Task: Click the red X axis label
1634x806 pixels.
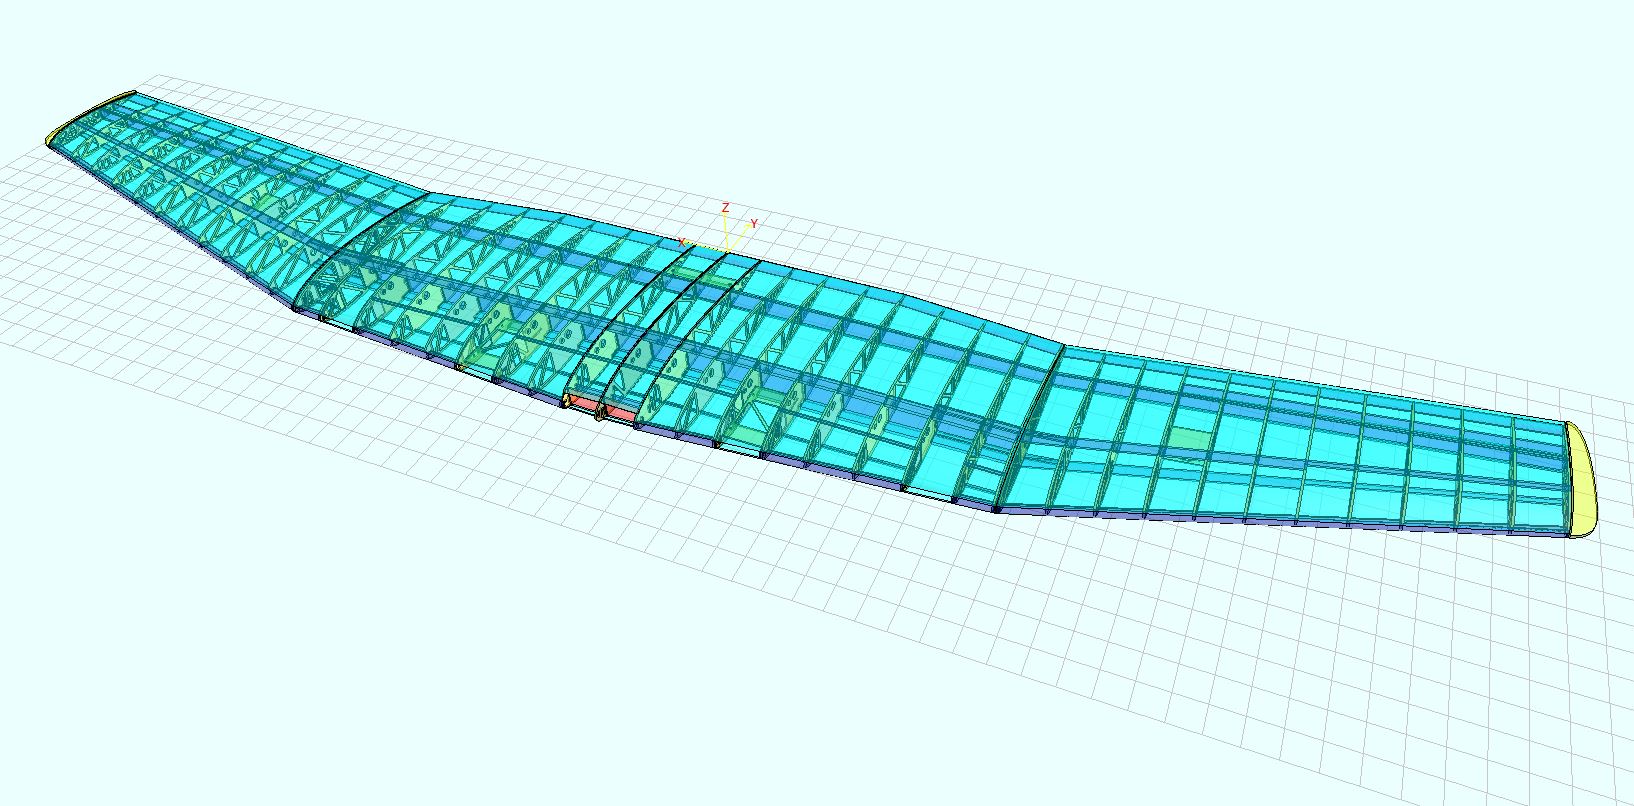Action: tap(683, 243)
